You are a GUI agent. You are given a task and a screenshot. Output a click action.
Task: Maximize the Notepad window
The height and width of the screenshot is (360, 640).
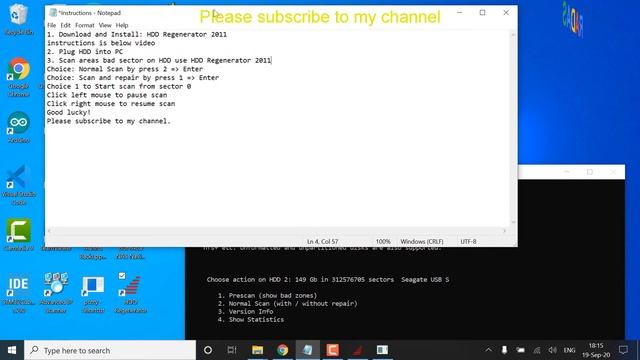(x=482, y=13)
